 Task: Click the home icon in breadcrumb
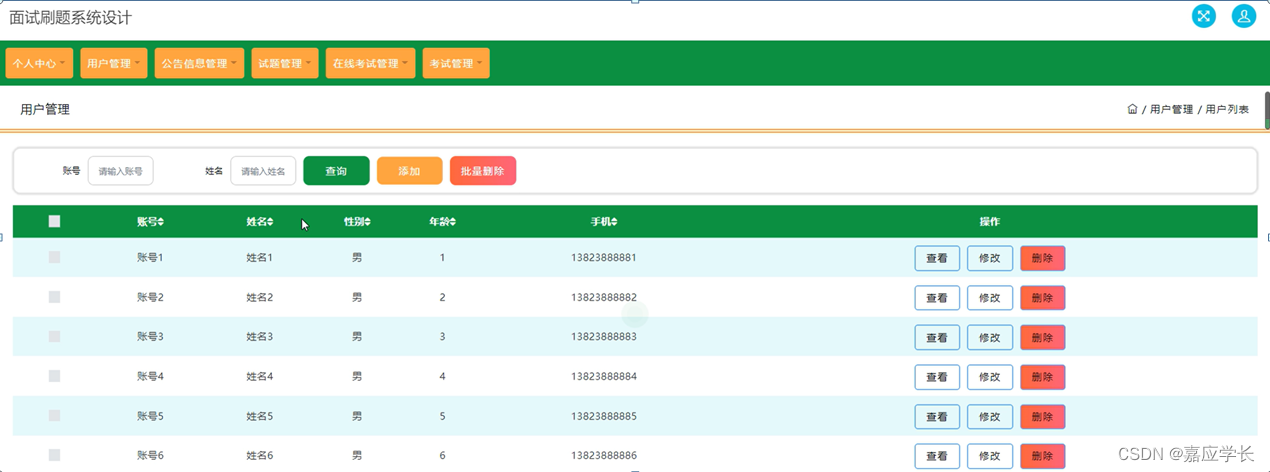[1133, 109]
